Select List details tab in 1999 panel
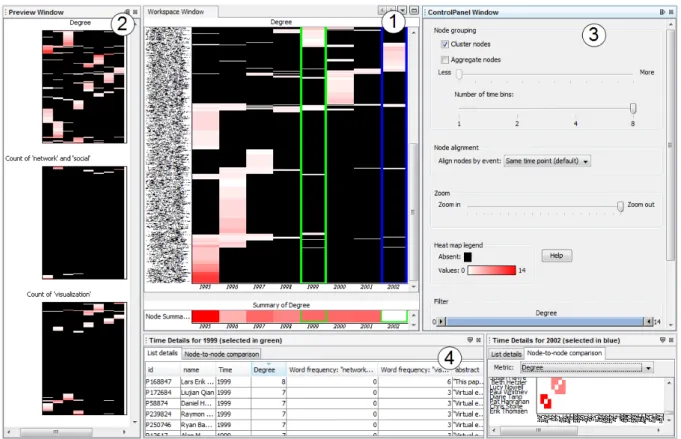The image size is (681, 439). [x=162, y=353]
